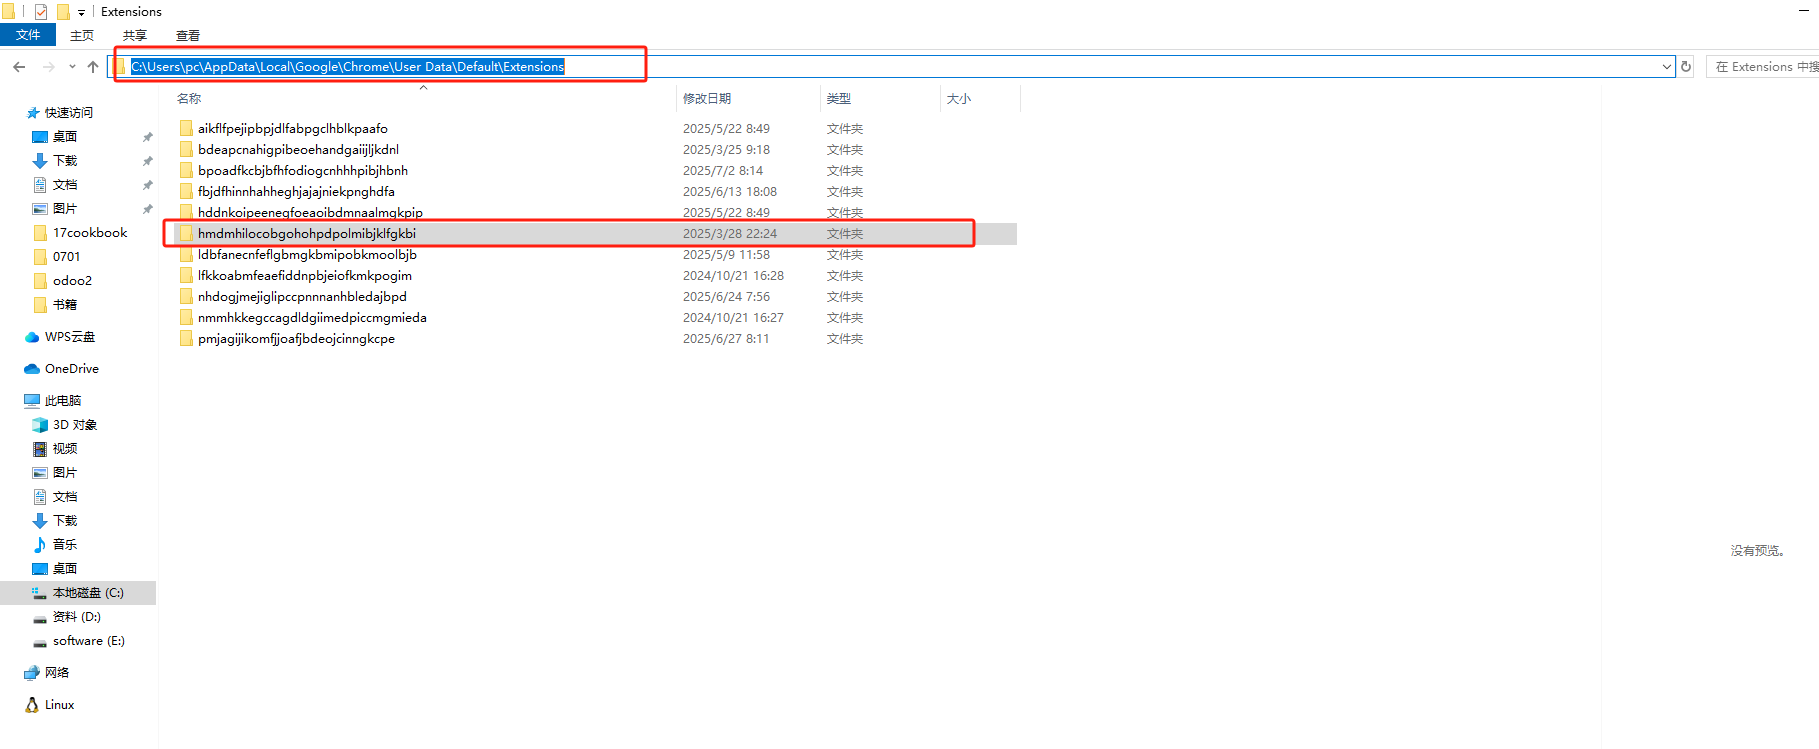Open recent locations dropdown arrow
Screen dimensions: 1819x749
(x=72, y=67)
